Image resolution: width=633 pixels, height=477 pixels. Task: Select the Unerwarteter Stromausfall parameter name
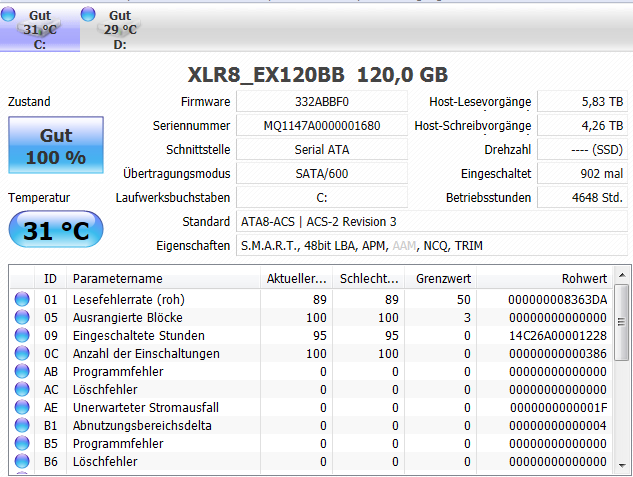[x=146, y=408]
